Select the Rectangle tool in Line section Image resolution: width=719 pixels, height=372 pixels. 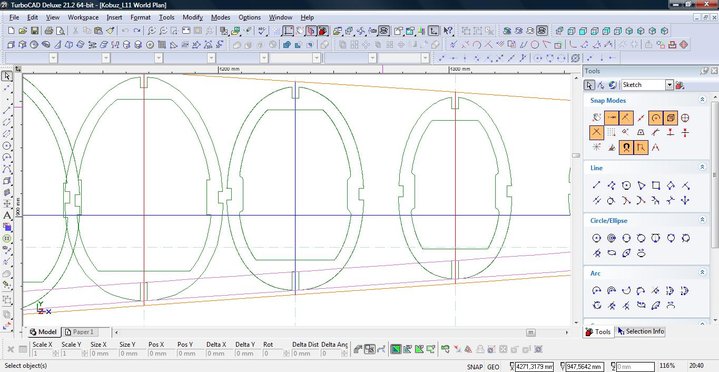click(656, 185)
